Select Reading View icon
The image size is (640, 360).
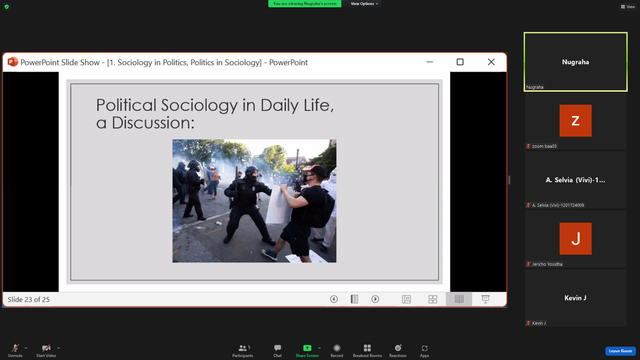tap(459, 299)
